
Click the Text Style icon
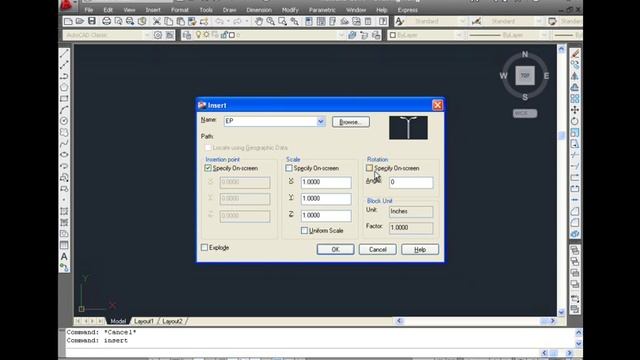point(400,21)
